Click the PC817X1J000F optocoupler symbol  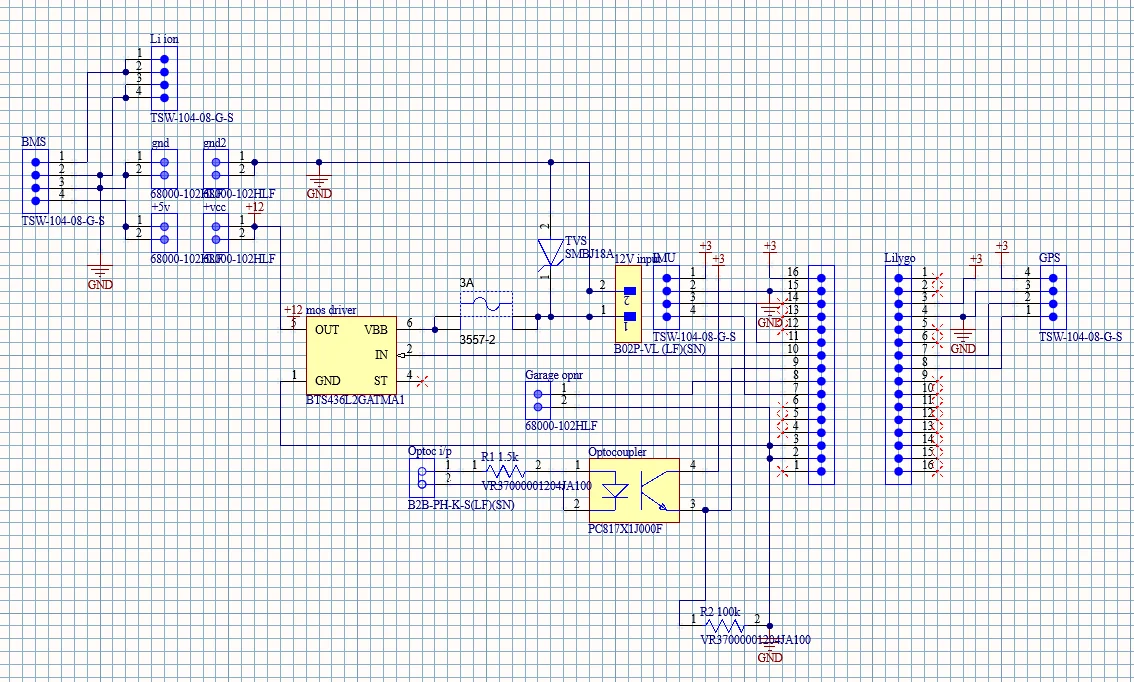pos(634,491)
